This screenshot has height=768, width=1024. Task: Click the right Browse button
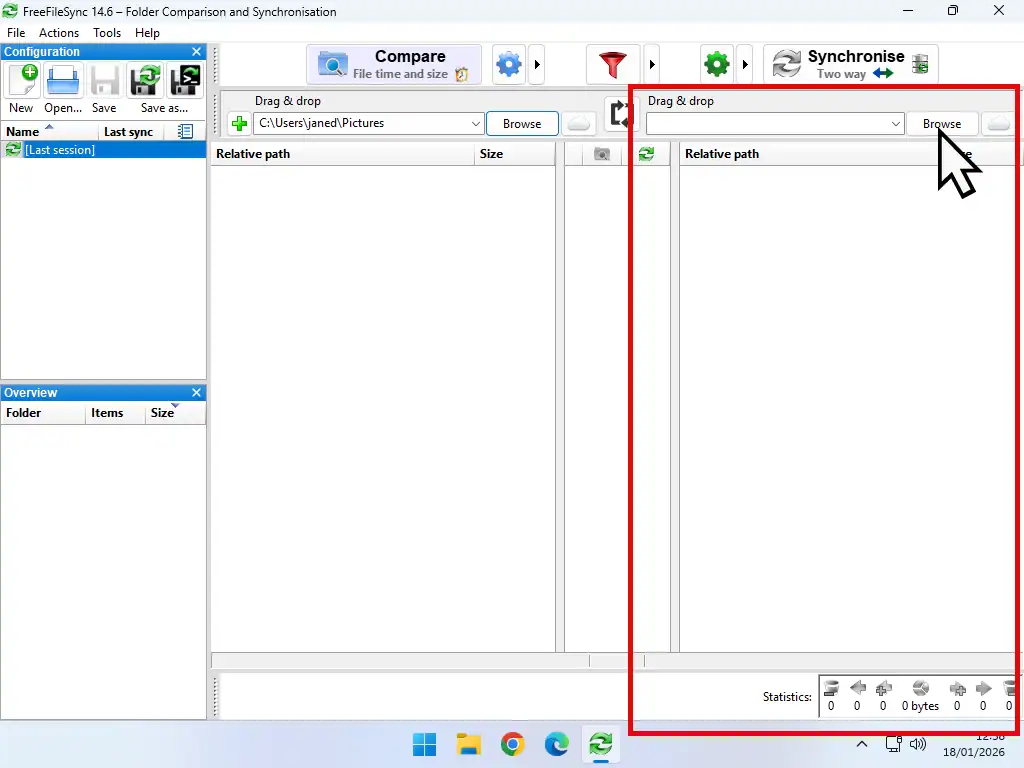(942, 123)
